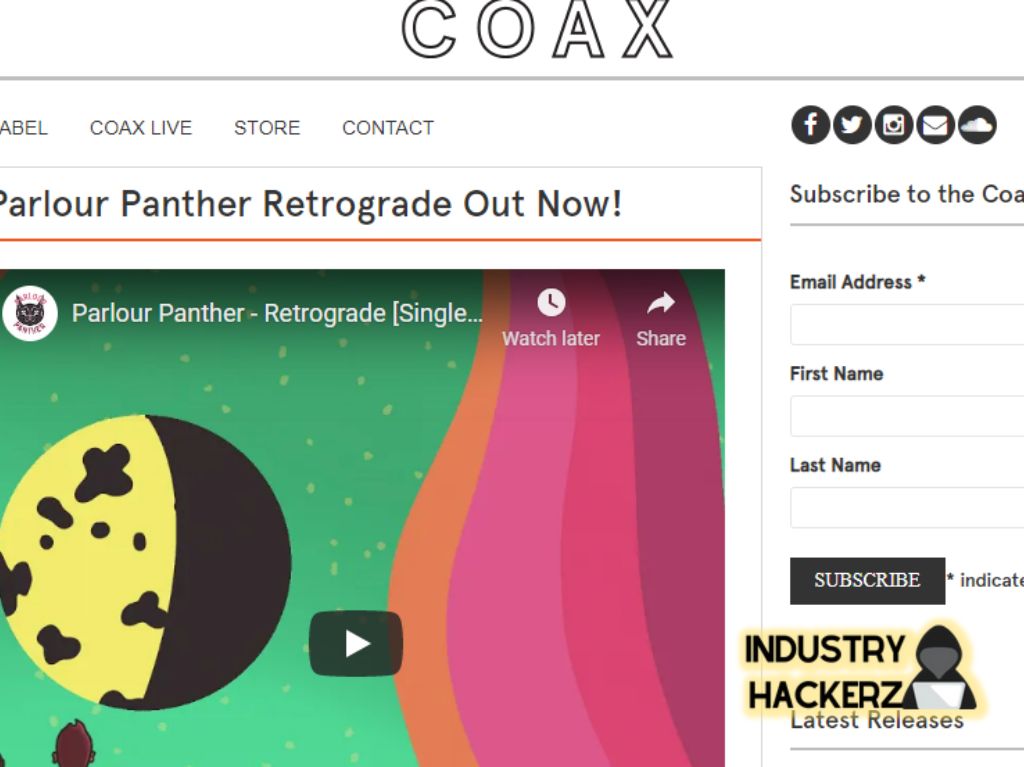Click the video title Parlour Panther - Retrograde
Viewport: 1024px width, 767px height.
coord(277,314)
